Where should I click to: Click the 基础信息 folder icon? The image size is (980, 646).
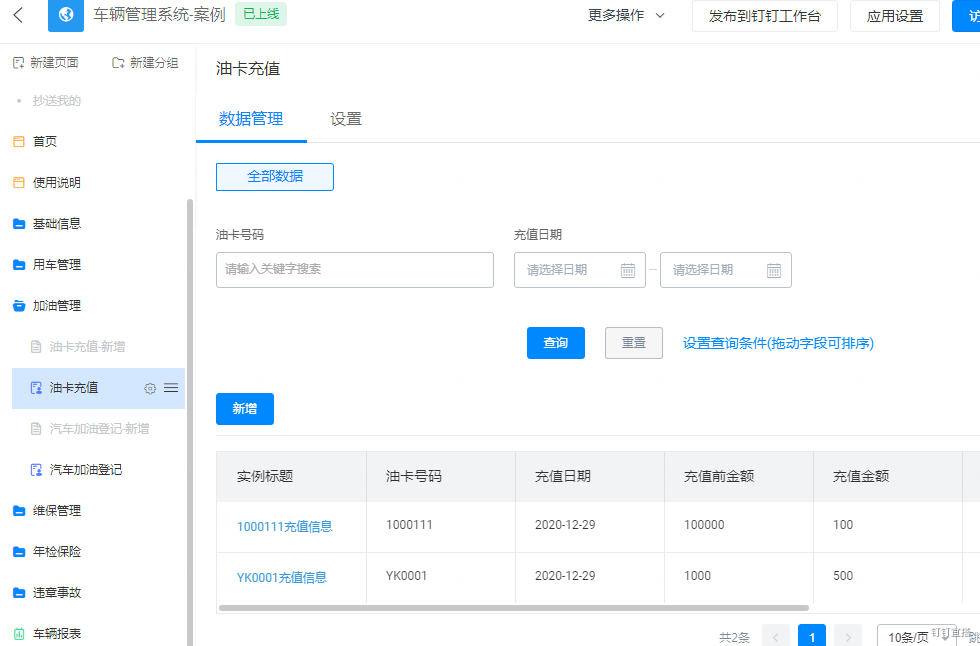coord(19,224)
